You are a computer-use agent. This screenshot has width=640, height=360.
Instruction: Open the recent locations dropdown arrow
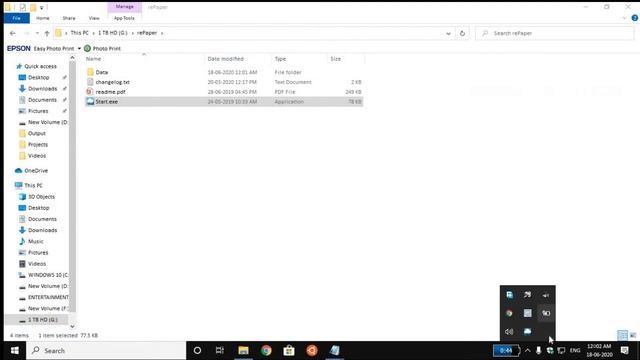[37, 33]
